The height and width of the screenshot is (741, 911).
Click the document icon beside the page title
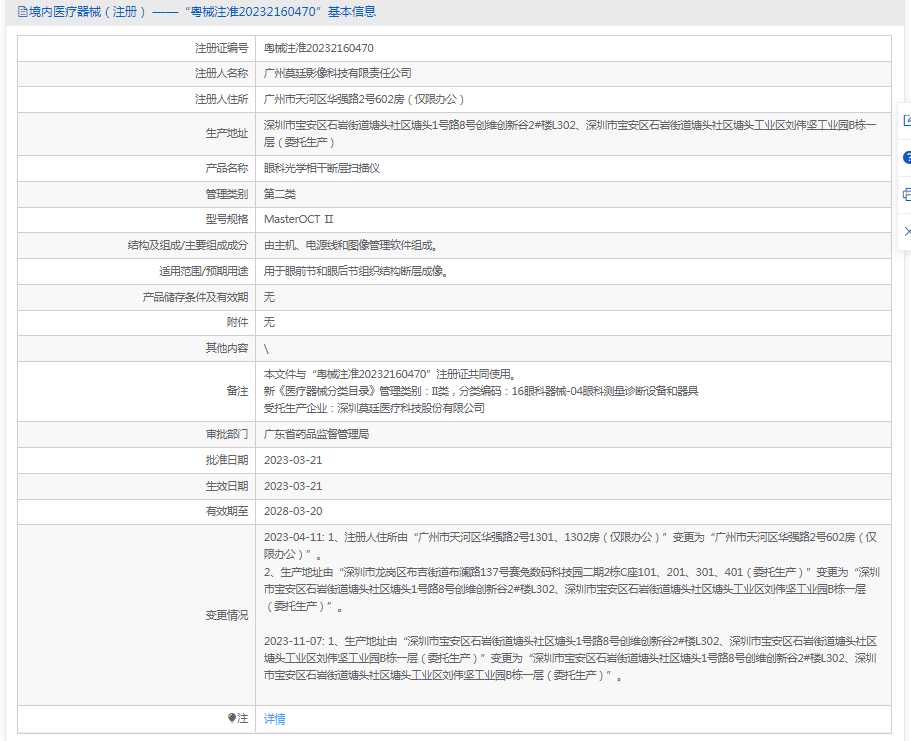click(x=23, y=12)
